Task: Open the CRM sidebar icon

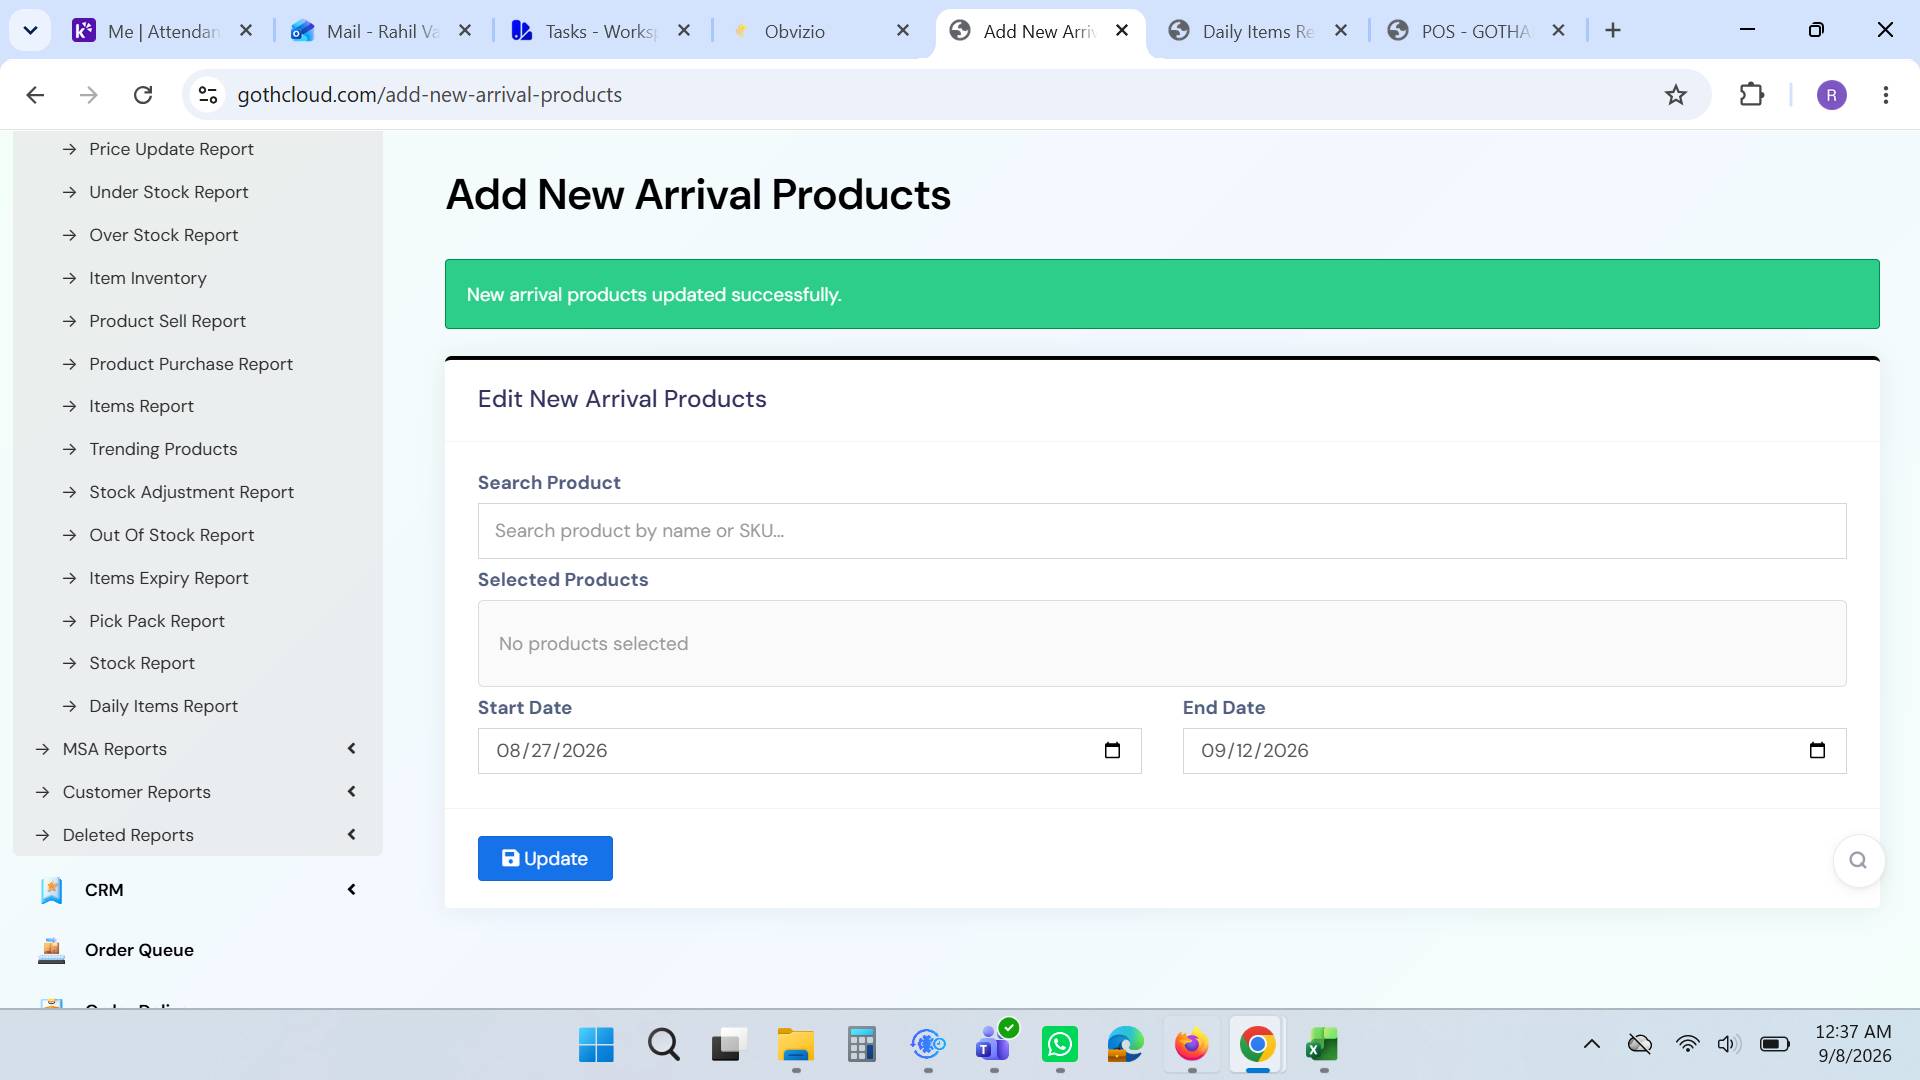Action: (52, 890)
